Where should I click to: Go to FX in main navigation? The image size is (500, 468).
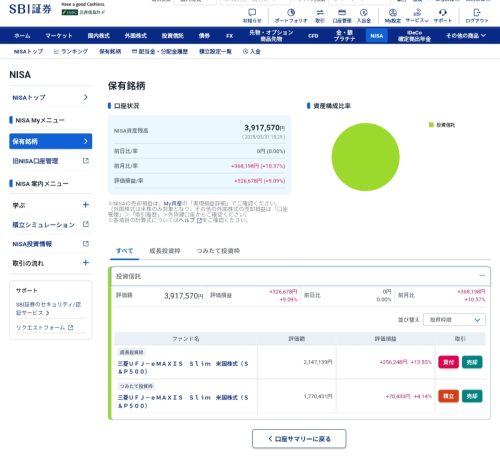(230, 36)
